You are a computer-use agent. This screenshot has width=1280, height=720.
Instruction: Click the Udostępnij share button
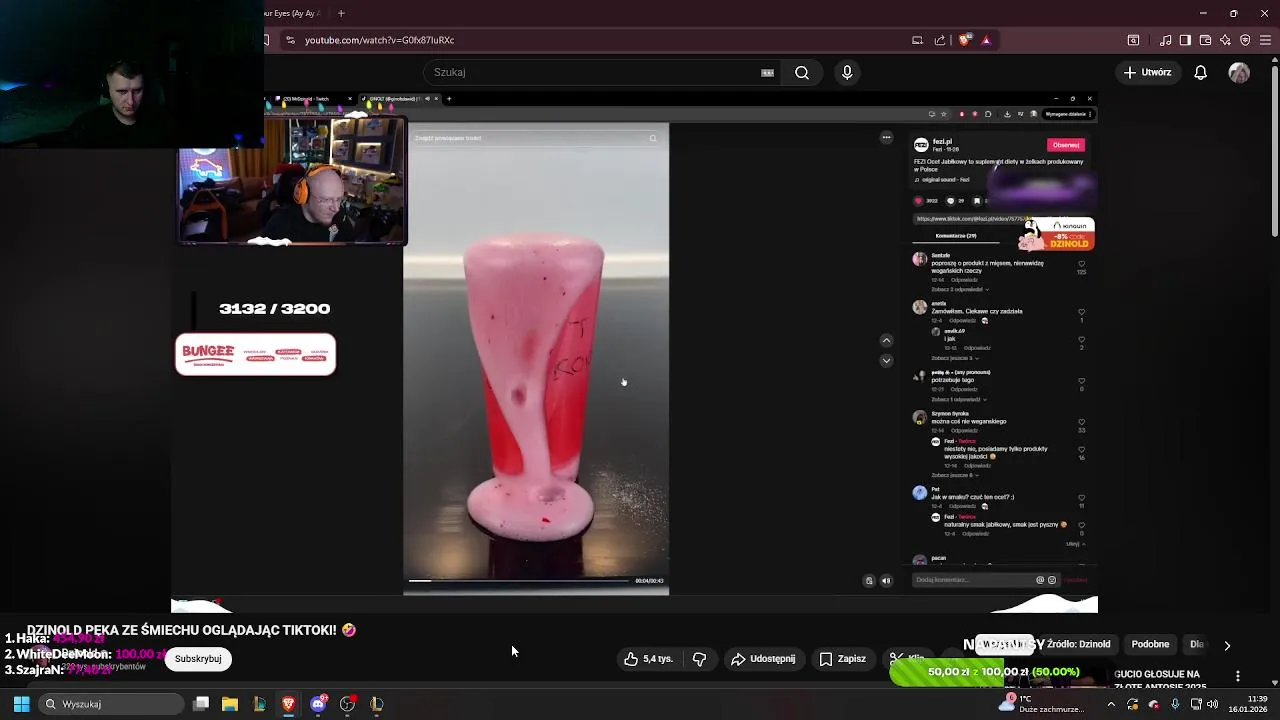tap(763, 659)
